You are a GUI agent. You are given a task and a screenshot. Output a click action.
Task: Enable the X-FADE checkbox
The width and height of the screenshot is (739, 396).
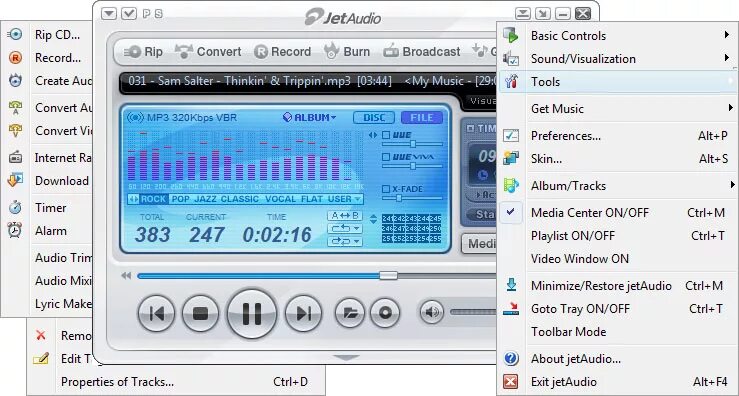(x=386, y=189)
